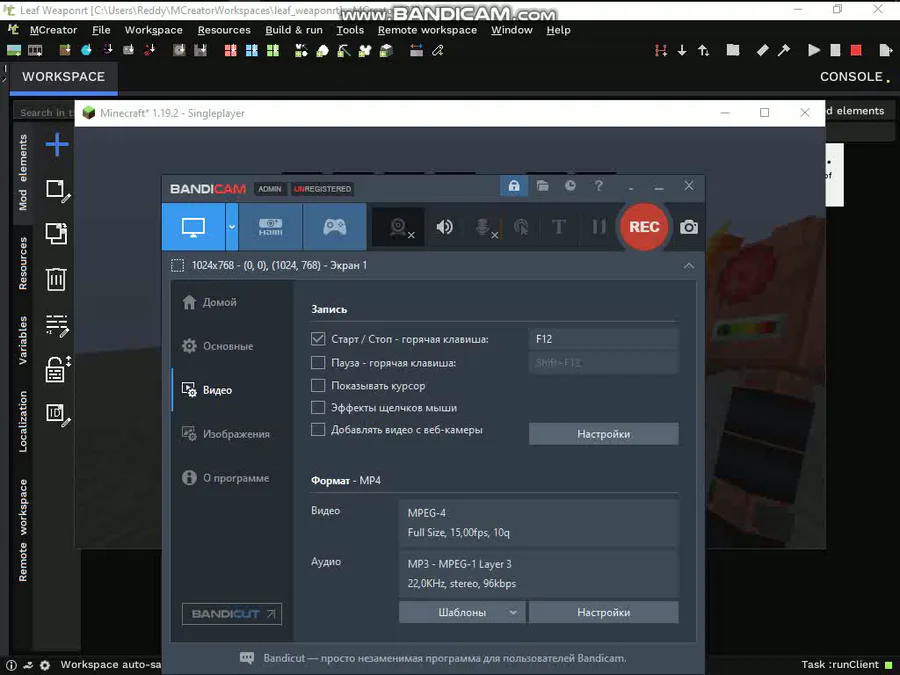Enable Добавлять видео с веб-камеры checkbox
Viewport: 900px width, 675px height.
pyautogui.click(x=318, y=429)
